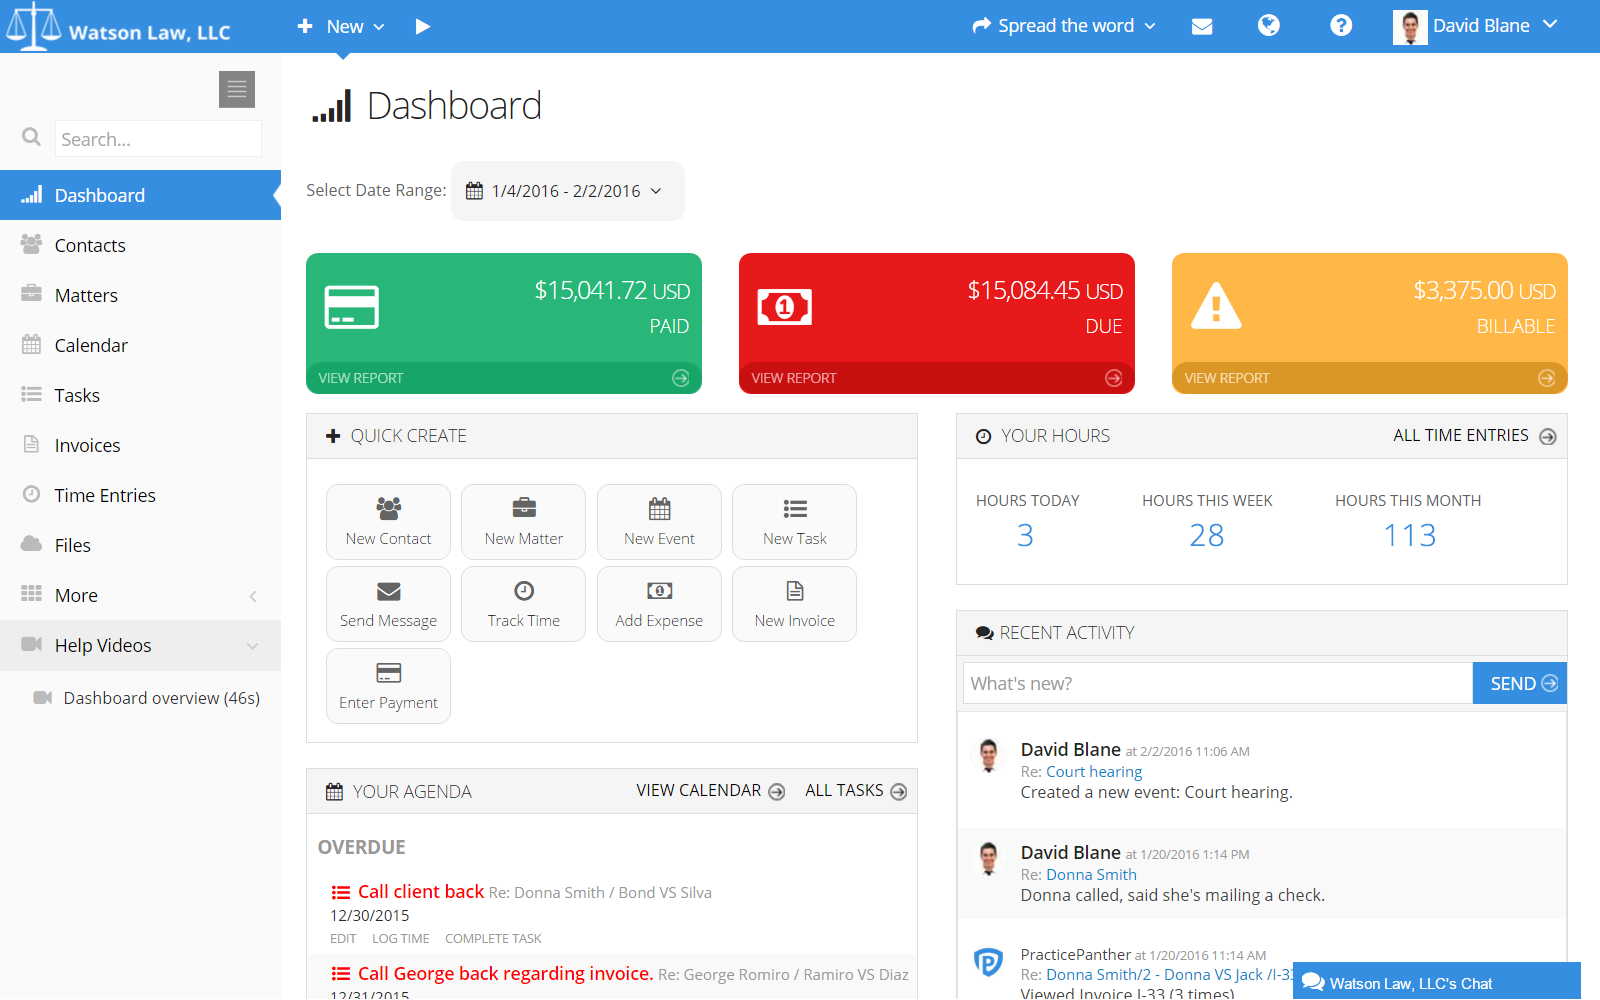1600x1000 pixels.
Task: Open the date range 1/4/2016 - 2/2/2016 picker
Action: click(567, 191)
